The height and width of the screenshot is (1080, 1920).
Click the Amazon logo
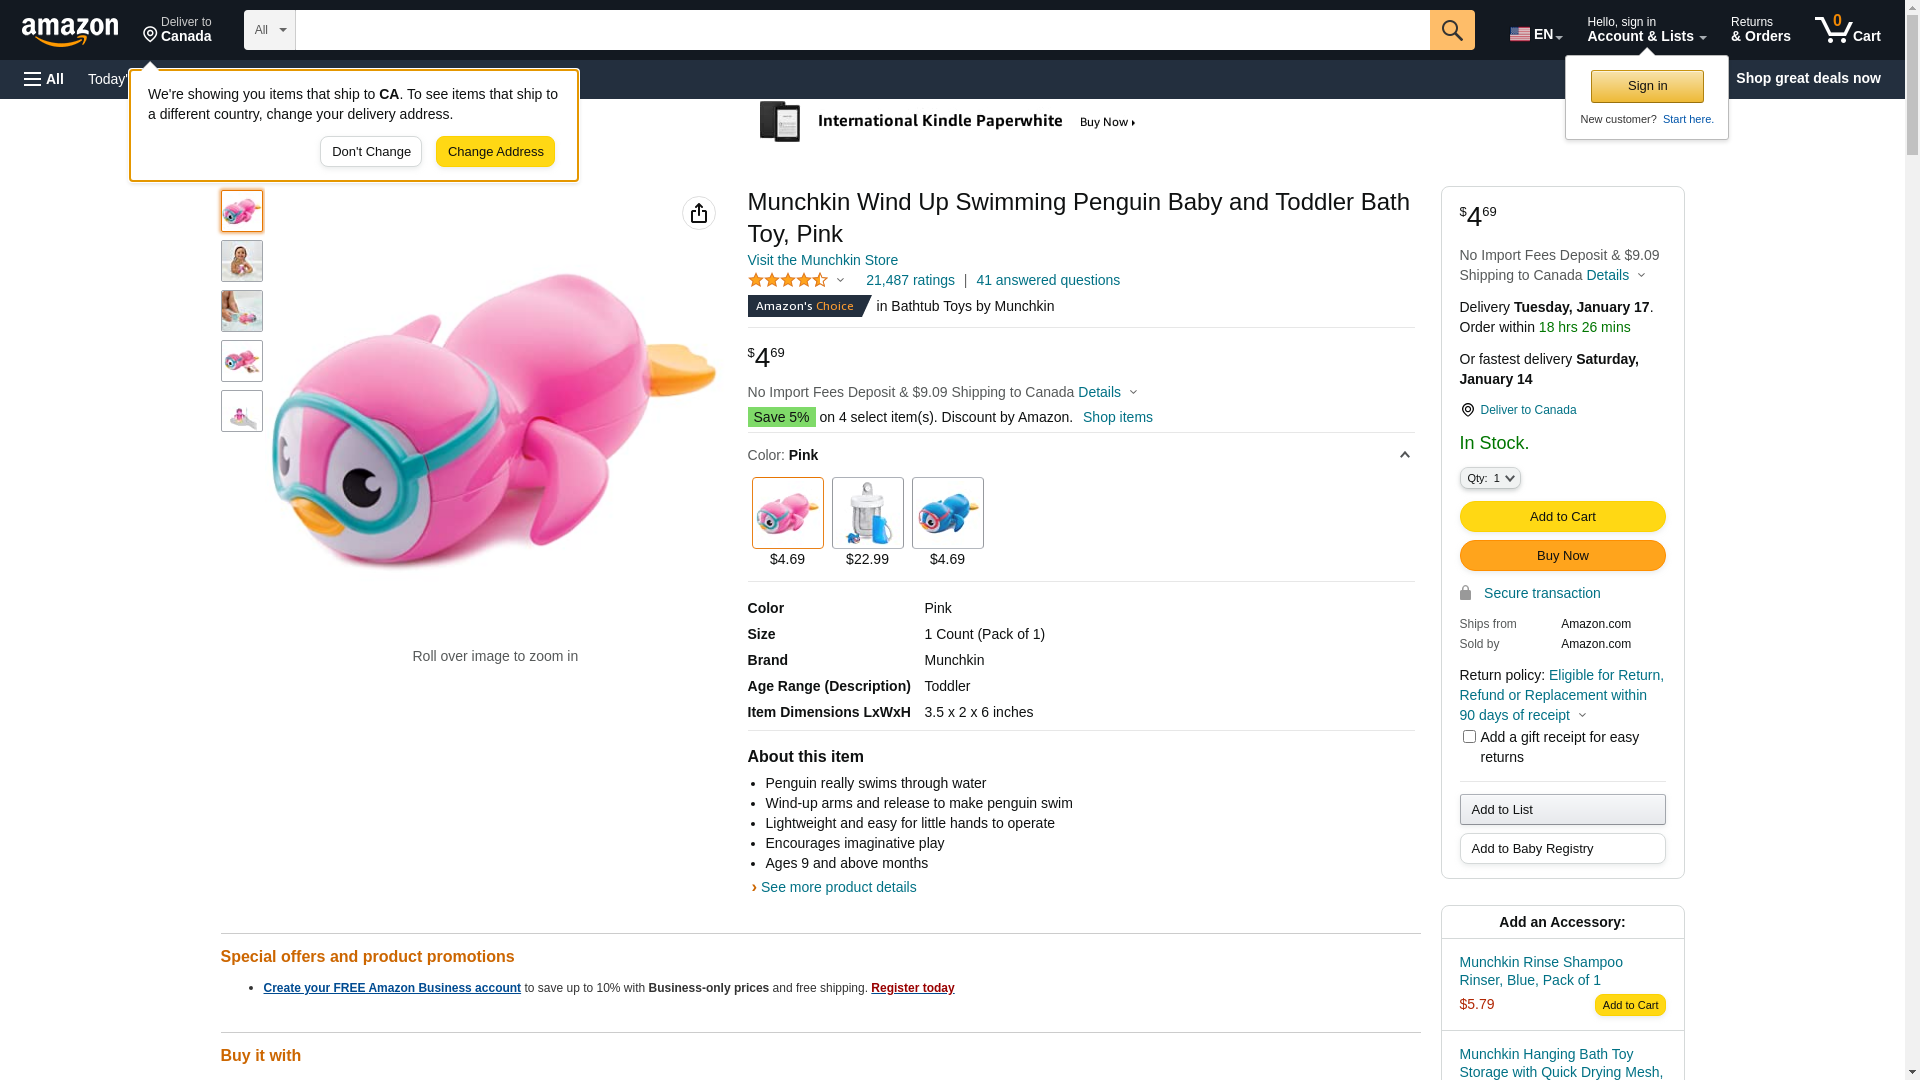[x=70, y=31]
